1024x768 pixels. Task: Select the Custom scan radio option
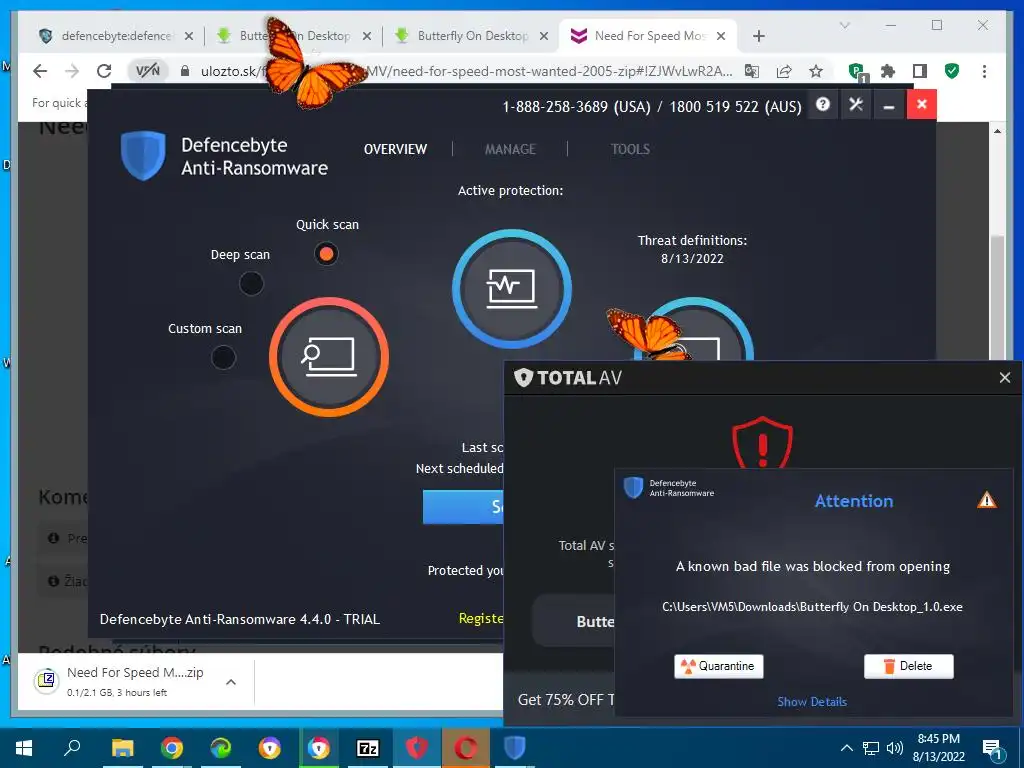tap(223, 357)
